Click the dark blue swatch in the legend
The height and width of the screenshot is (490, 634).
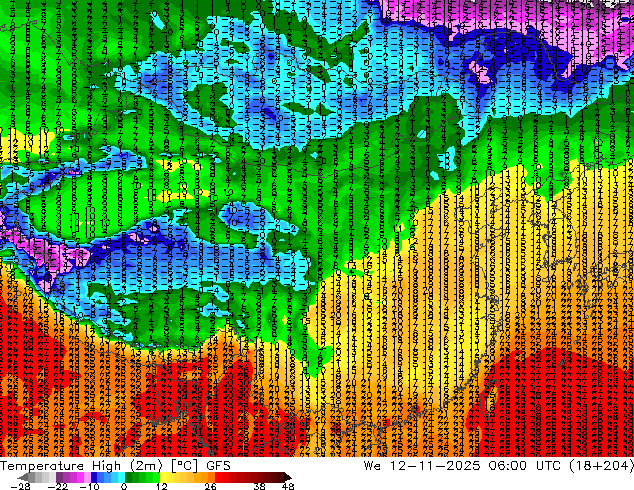point(94,477)
